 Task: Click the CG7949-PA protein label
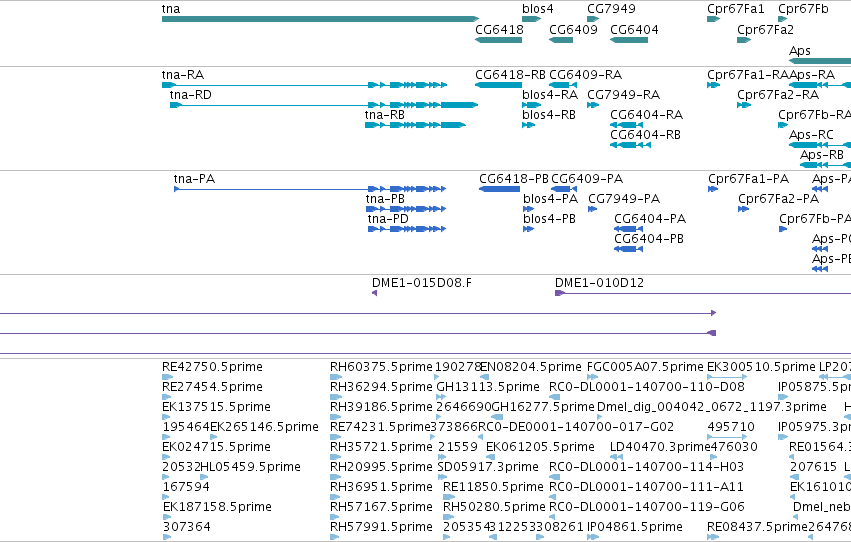[624, 199]
